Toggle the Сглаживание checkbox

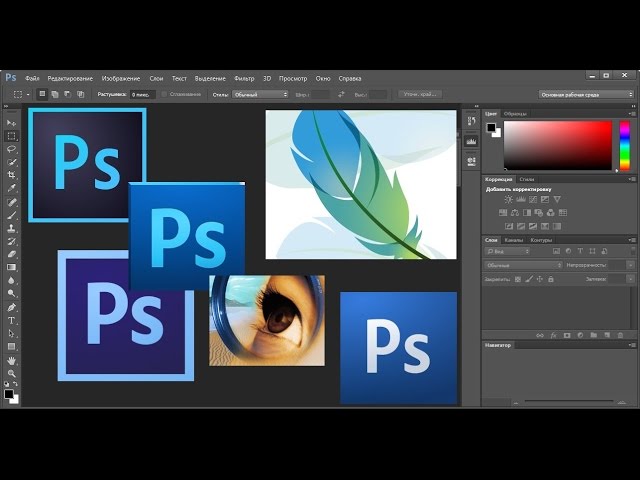tap(164, 94)
